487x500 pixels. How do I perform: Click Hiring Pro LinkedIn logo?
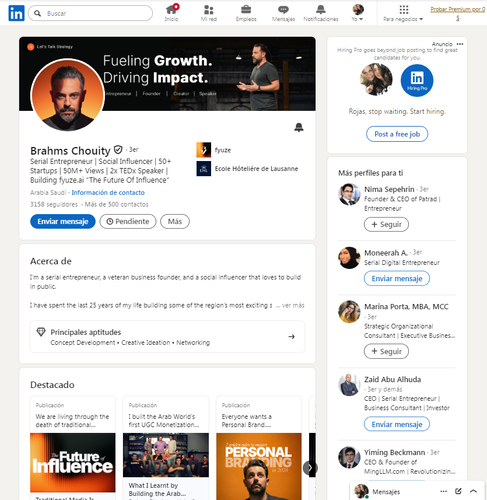(x=417, y=80)
